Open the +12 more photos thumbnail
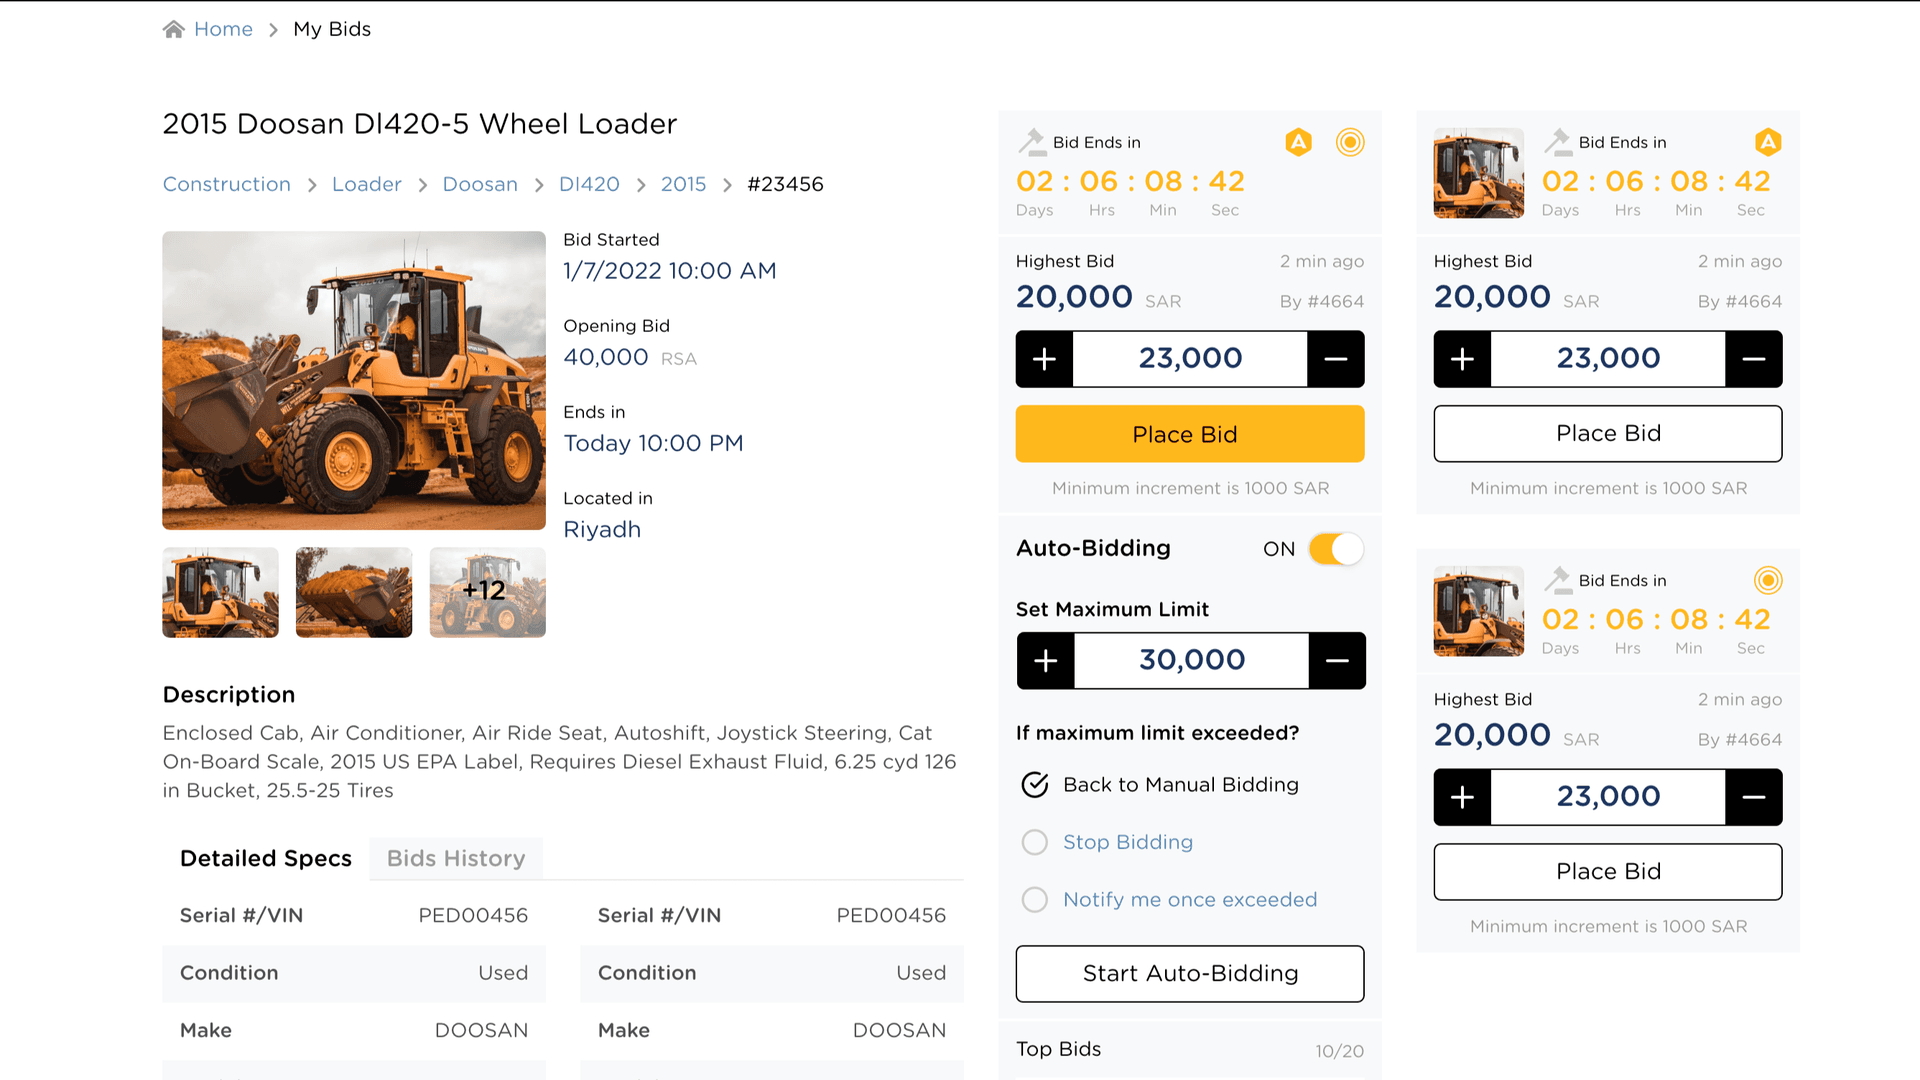 tap(487, 592)
